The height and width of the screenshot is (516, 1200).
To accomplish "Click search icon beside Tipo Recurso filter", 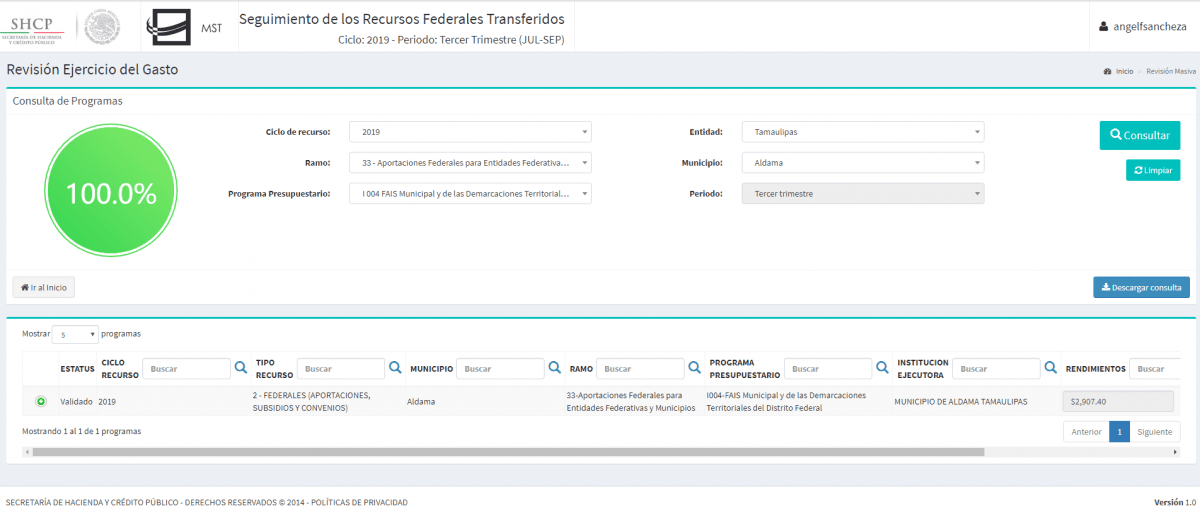I will [x=395, y=368].
